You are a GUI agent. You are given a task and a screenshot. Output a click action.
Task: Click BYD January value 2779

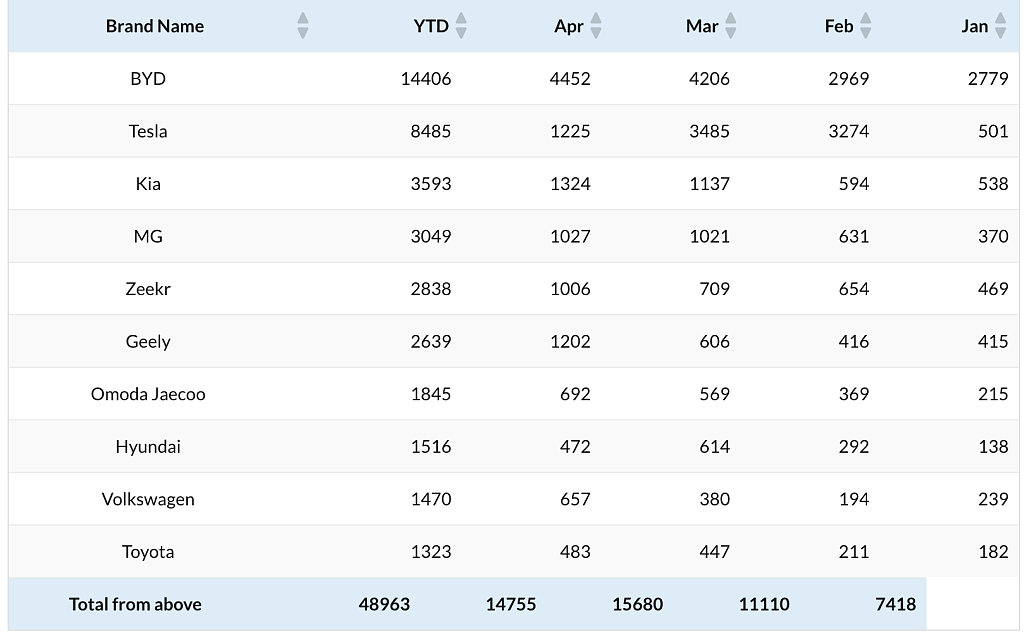tap(988, 78)
